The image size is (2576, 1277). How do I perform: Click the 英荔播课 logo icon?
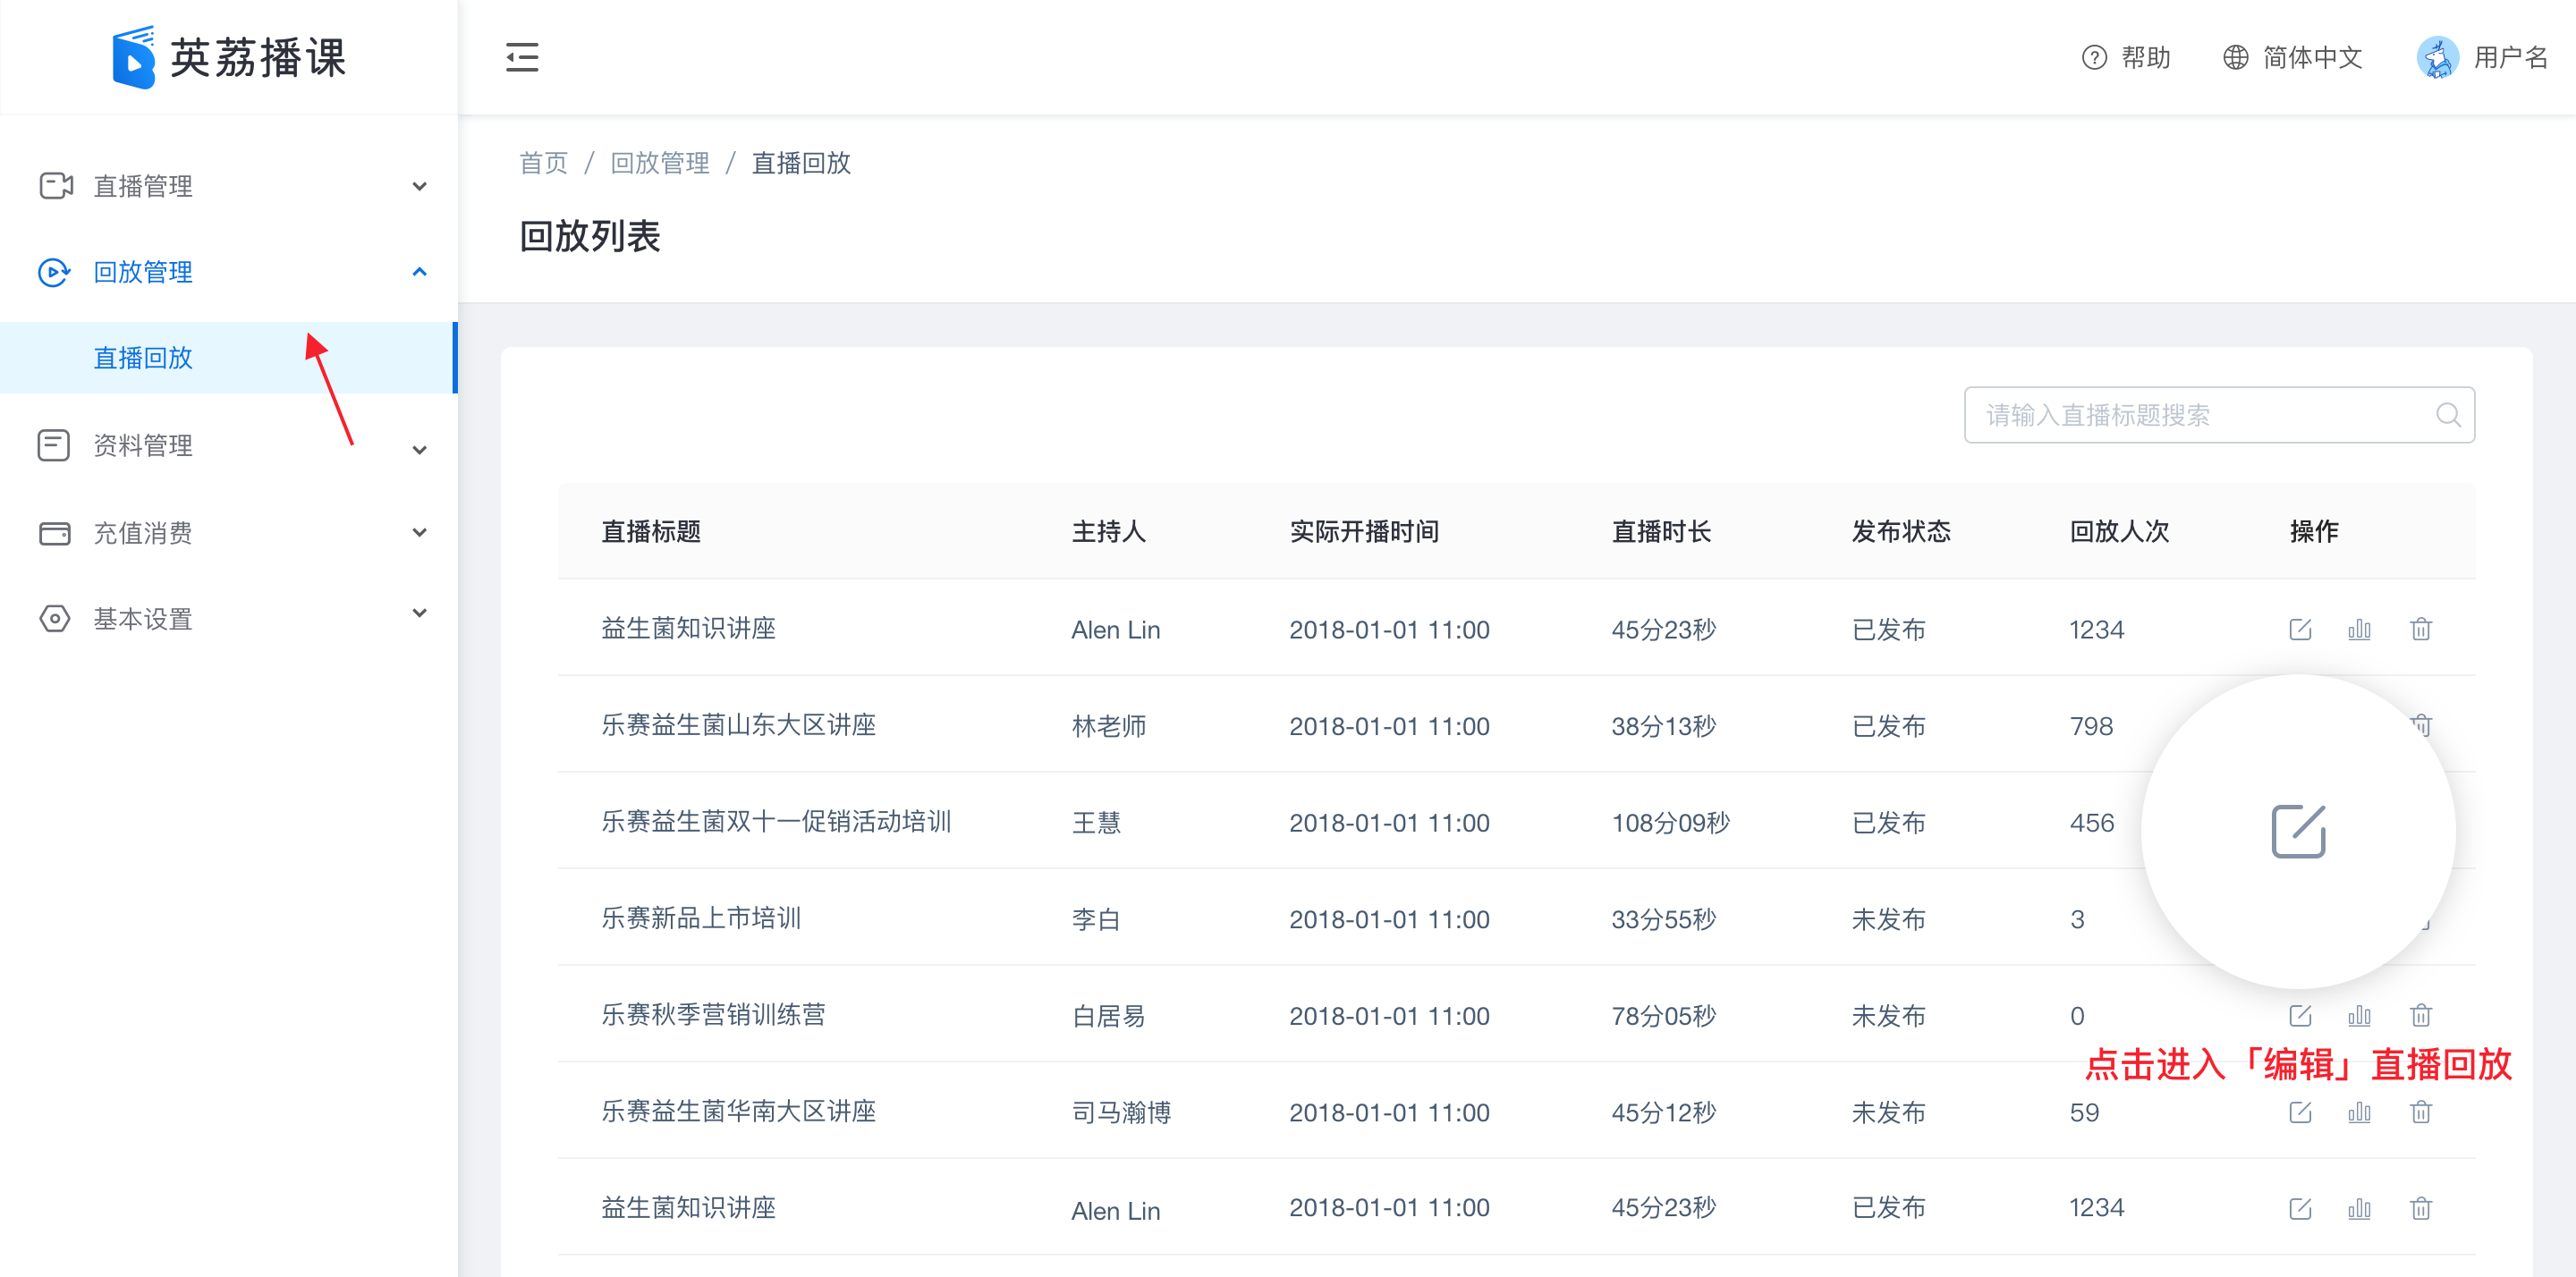tap(133, 57)
